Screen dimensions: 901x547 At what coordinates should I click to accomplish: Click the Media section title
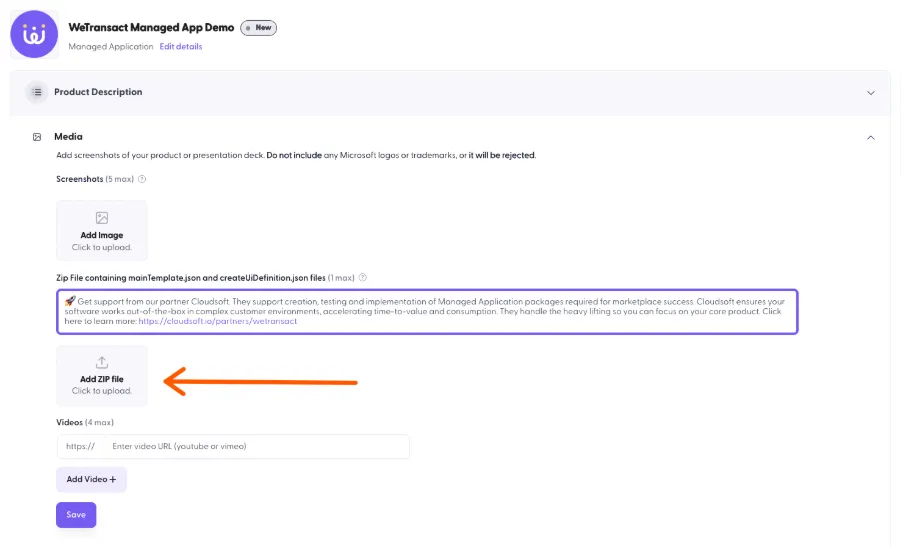68,137
